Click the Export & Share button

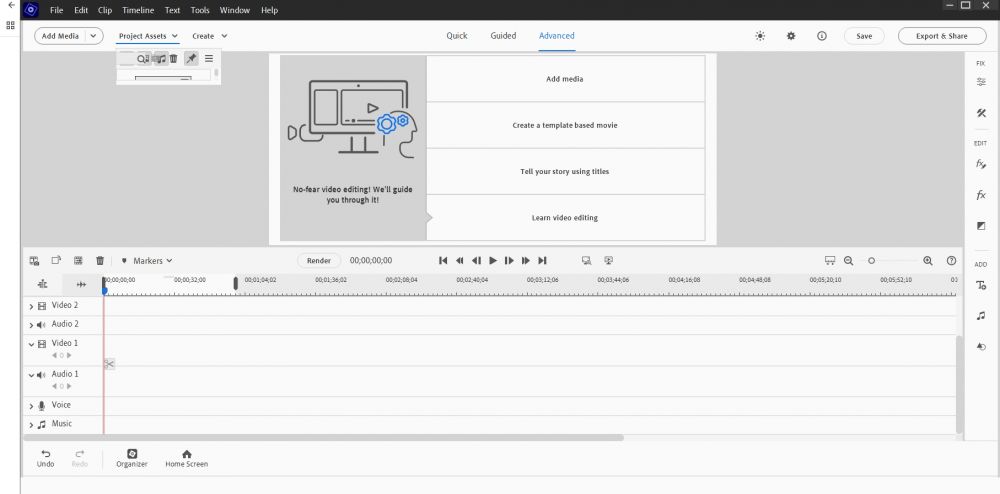[x=941, y=36]
